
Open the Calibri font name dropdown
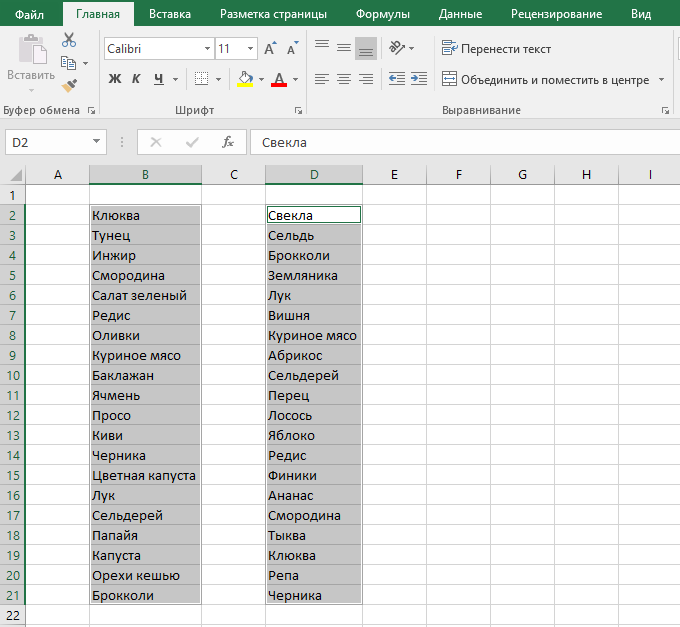207,49
